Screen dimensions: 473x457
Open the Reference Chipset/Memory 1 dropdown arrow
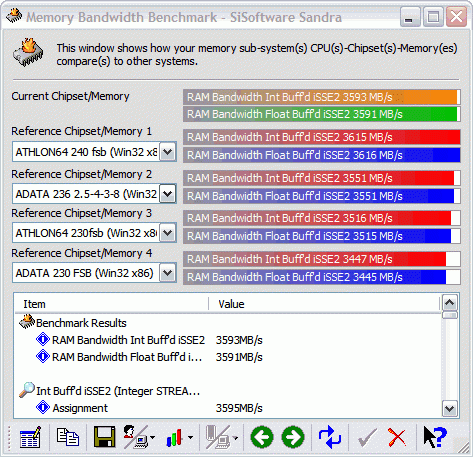click(x=168, y=152)
